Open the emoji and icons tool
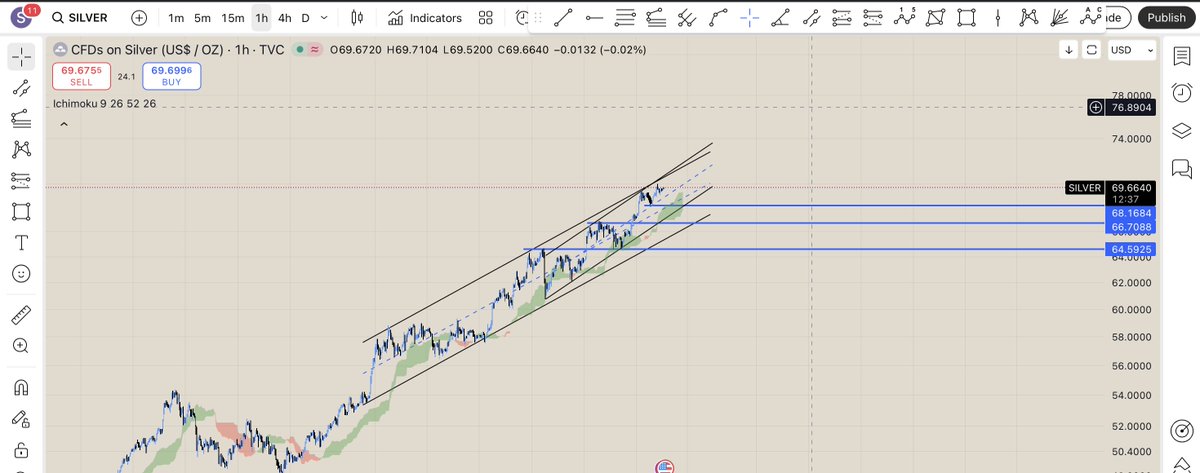 click(x=21, y=274)
